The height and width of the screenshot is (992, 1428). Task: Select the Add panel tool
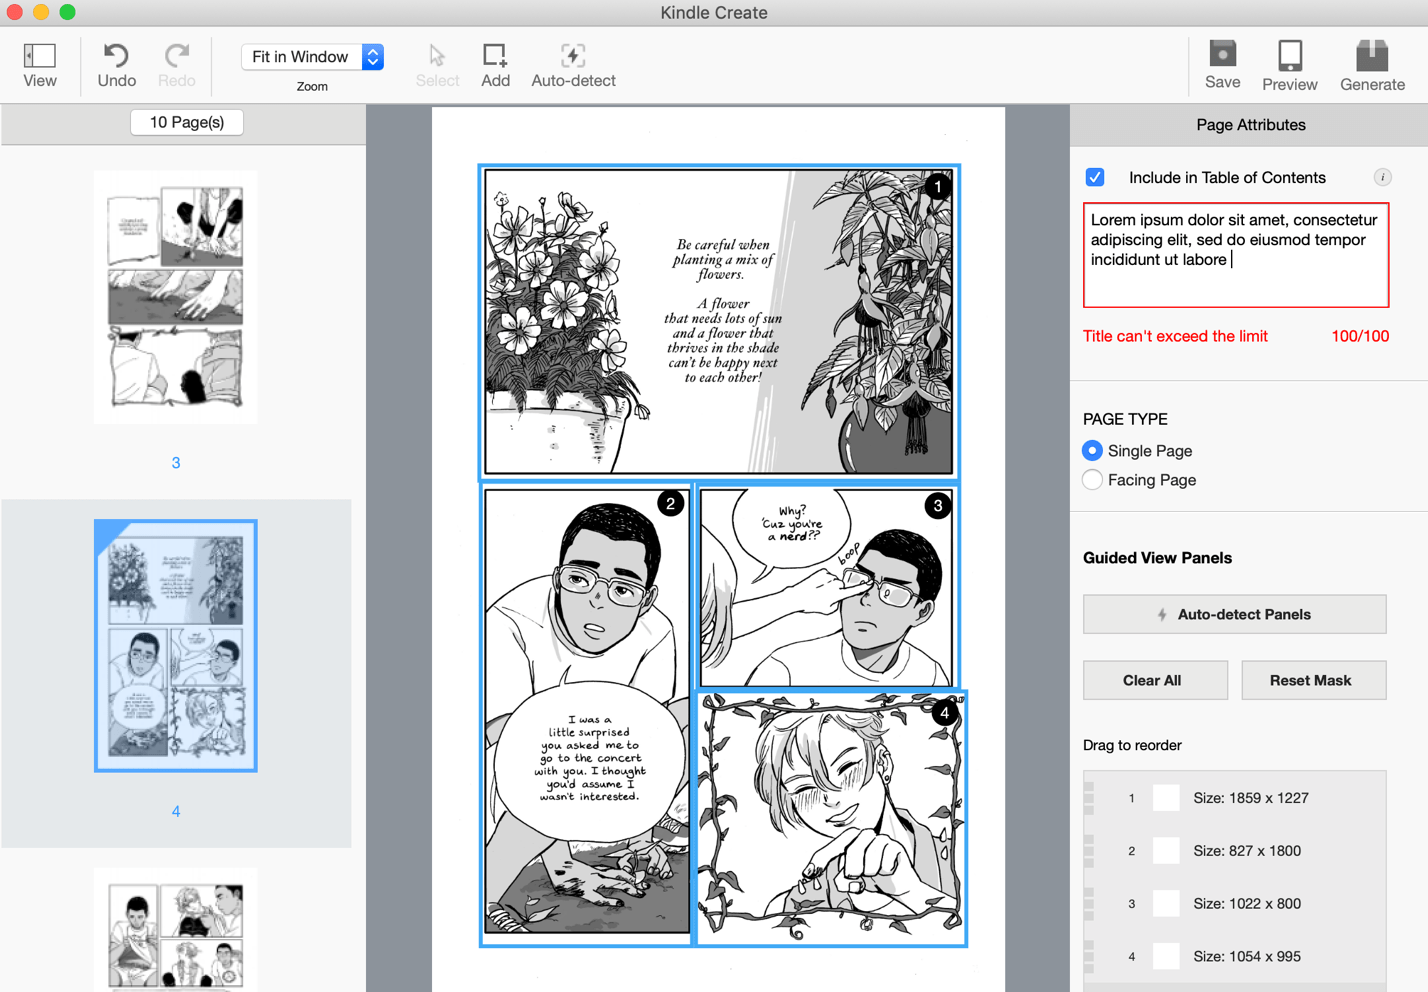(x=495, y=56)
